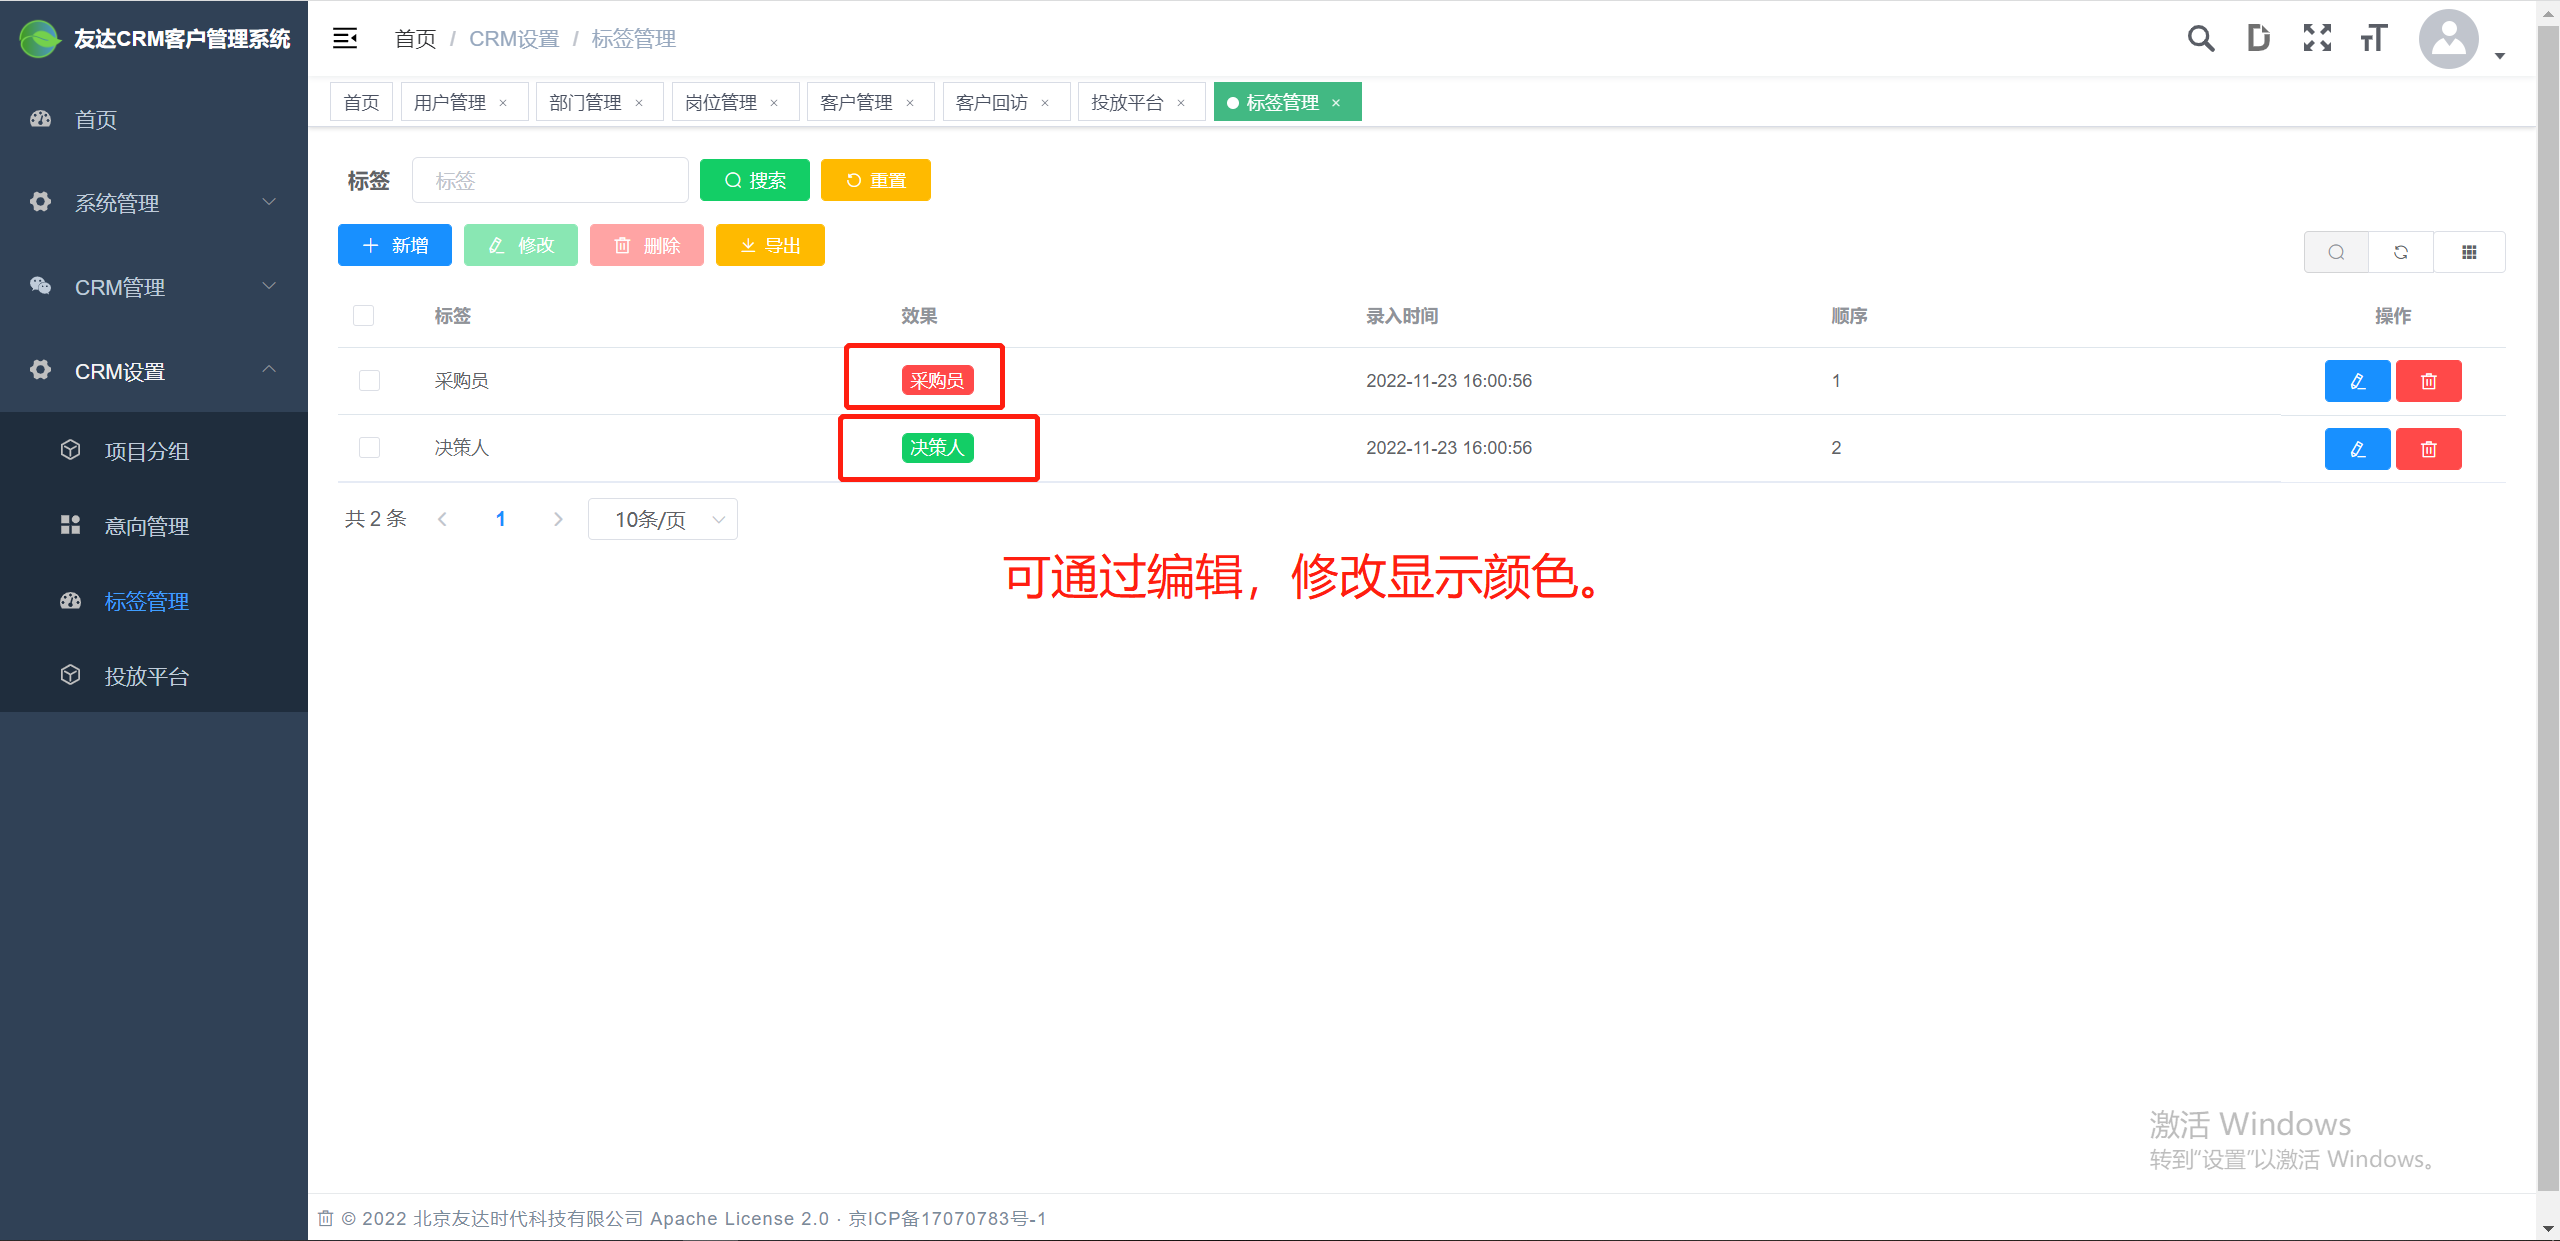Close the 用户管理 tab
The height and width of the screenshot is (1241, 2560).
503,103
